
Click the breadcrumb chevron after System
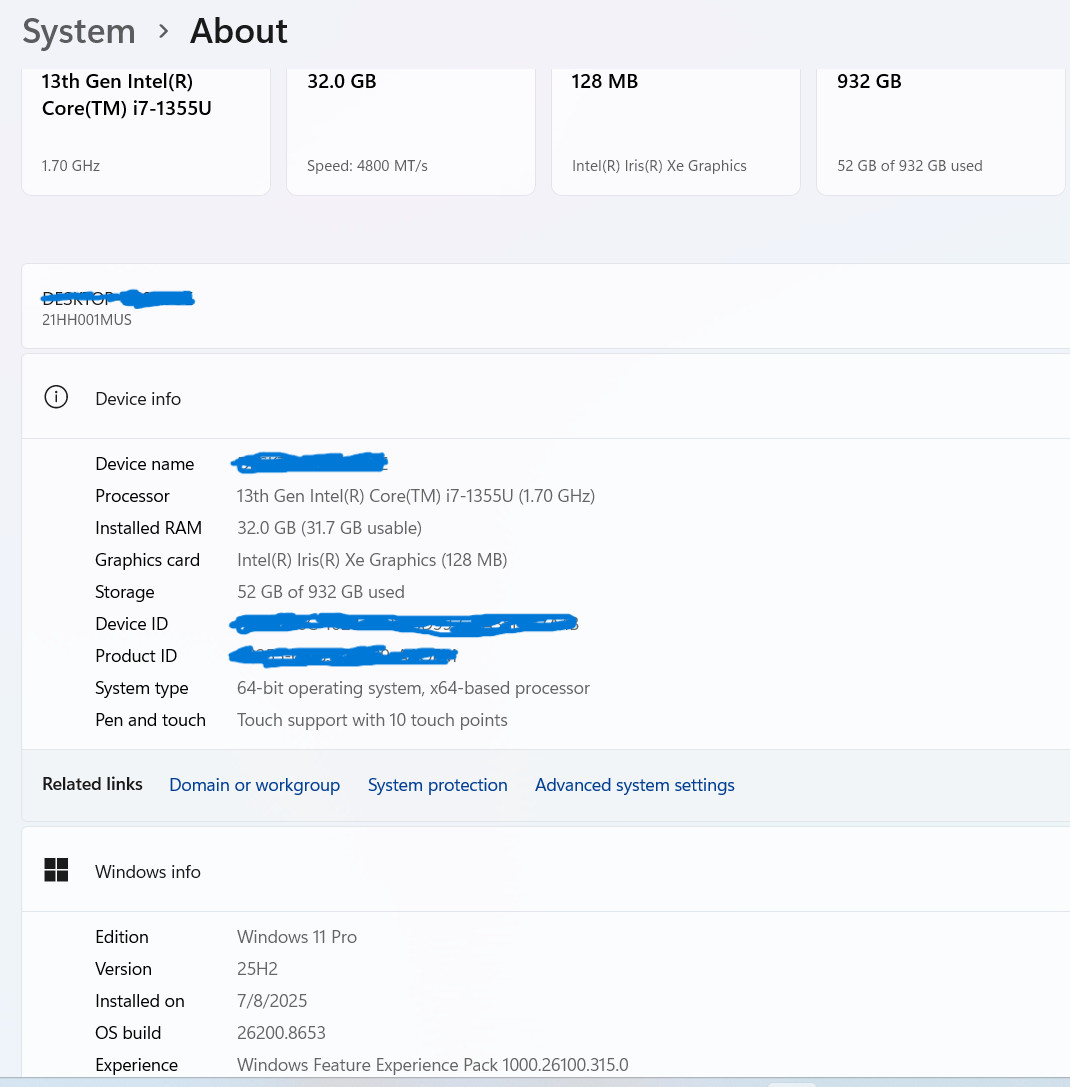[164, 31]
